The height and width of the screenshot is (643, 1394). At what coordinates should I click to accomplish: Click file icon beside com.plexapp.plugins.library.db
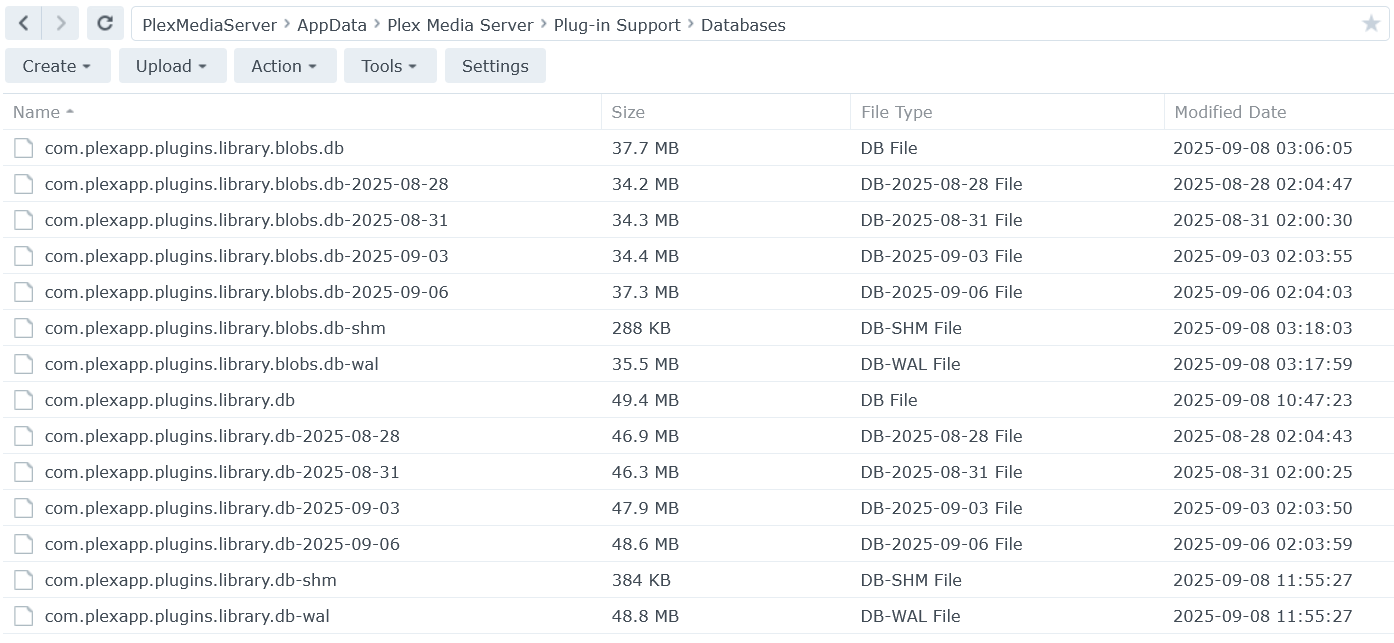point(24,400)
